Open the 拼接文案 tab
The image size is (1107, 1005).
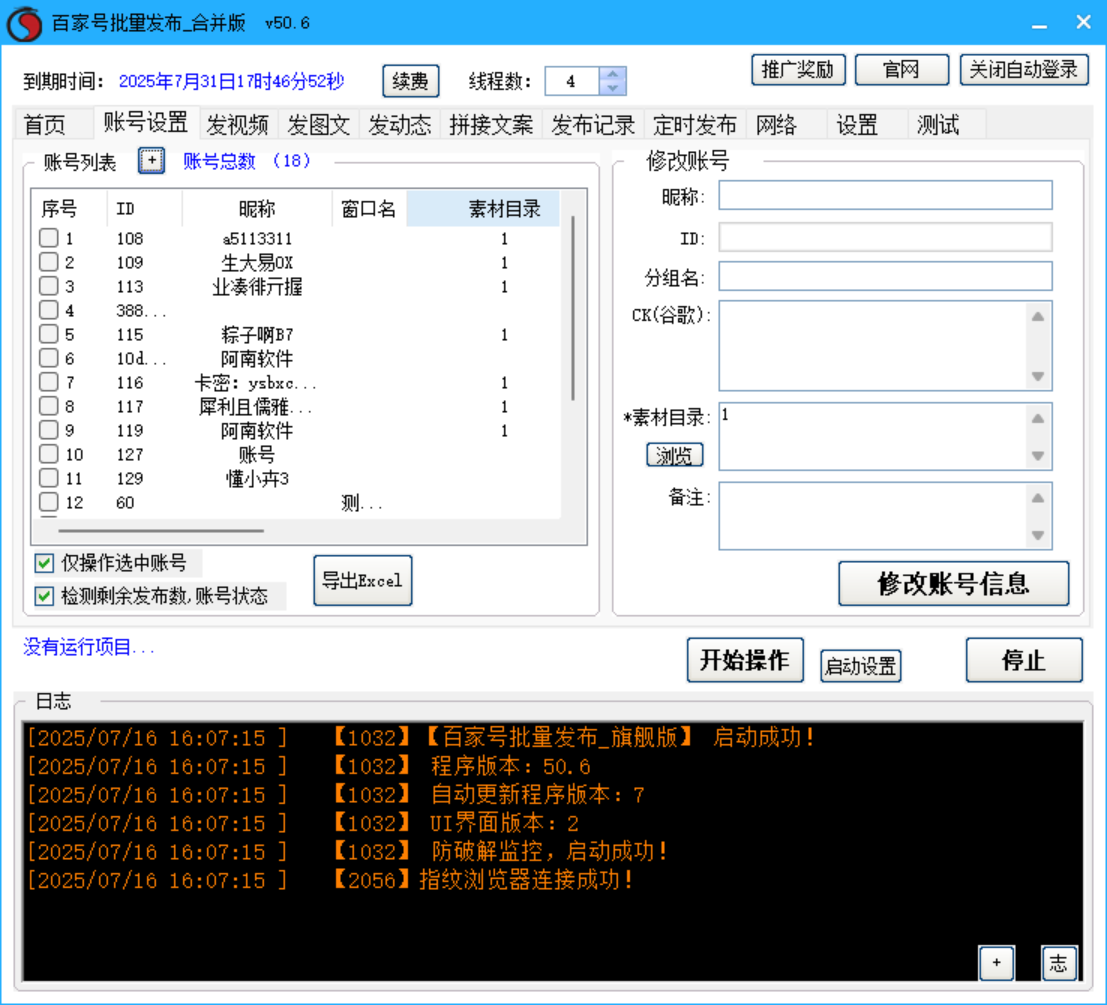(x=491, y=125)
